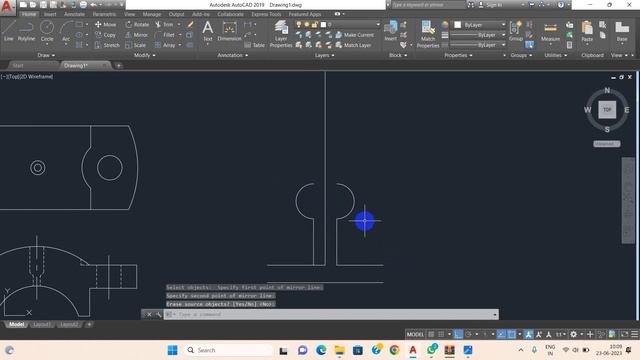Open the Insert ribbon tab

(x=50, y=14)
